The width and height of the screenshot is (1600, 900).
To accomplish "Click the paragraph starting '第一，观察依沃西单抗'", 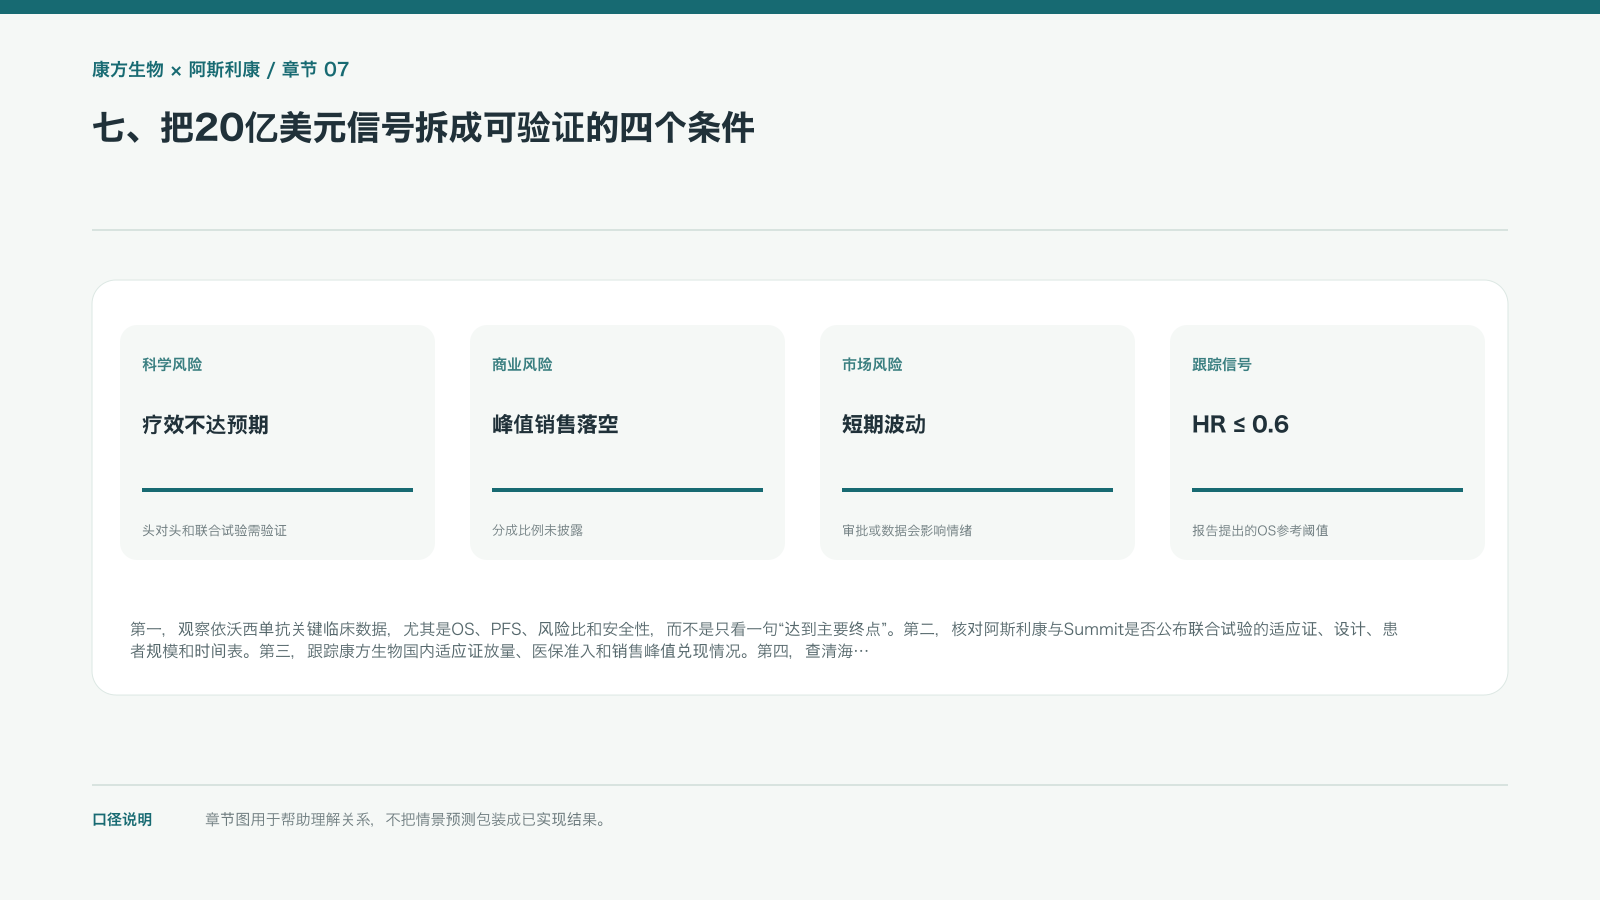I will 764,640.
